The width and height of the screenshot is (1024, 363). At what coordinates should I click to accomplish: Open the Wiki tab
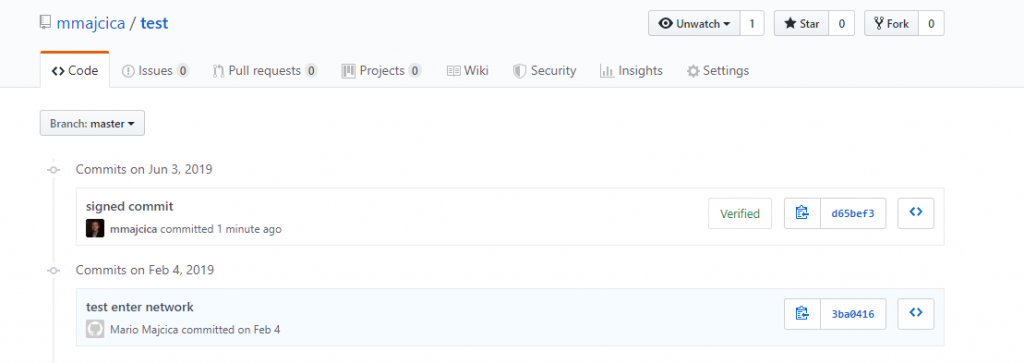pos(468,71)
